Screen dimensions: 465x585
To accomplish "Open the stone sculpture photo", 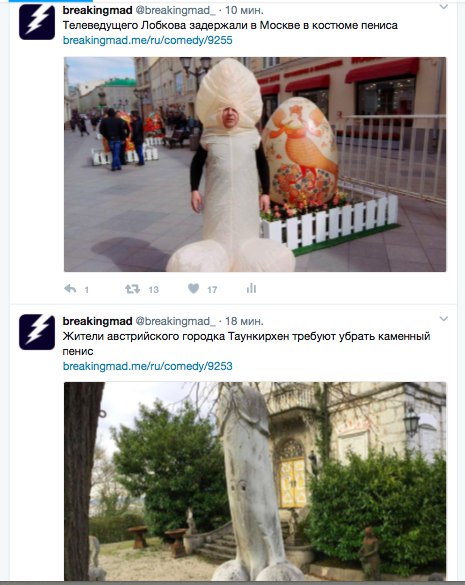I will click(255, 481).
